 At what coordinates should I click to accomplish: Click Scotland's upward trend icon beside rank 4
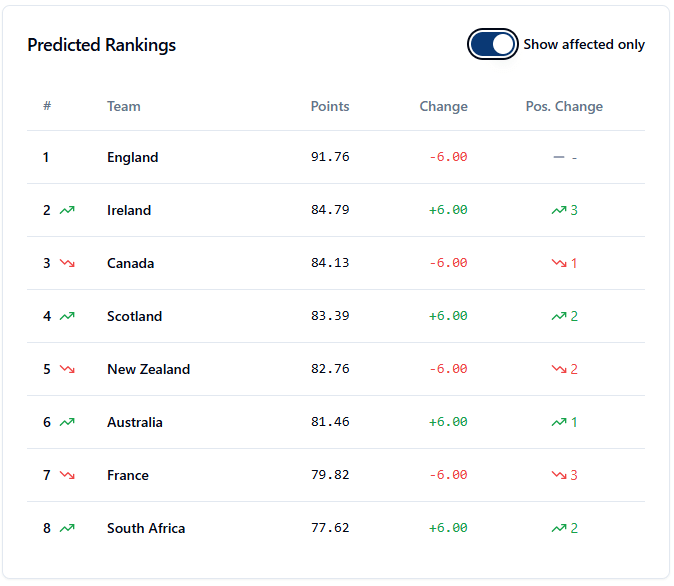coord(67,316)
